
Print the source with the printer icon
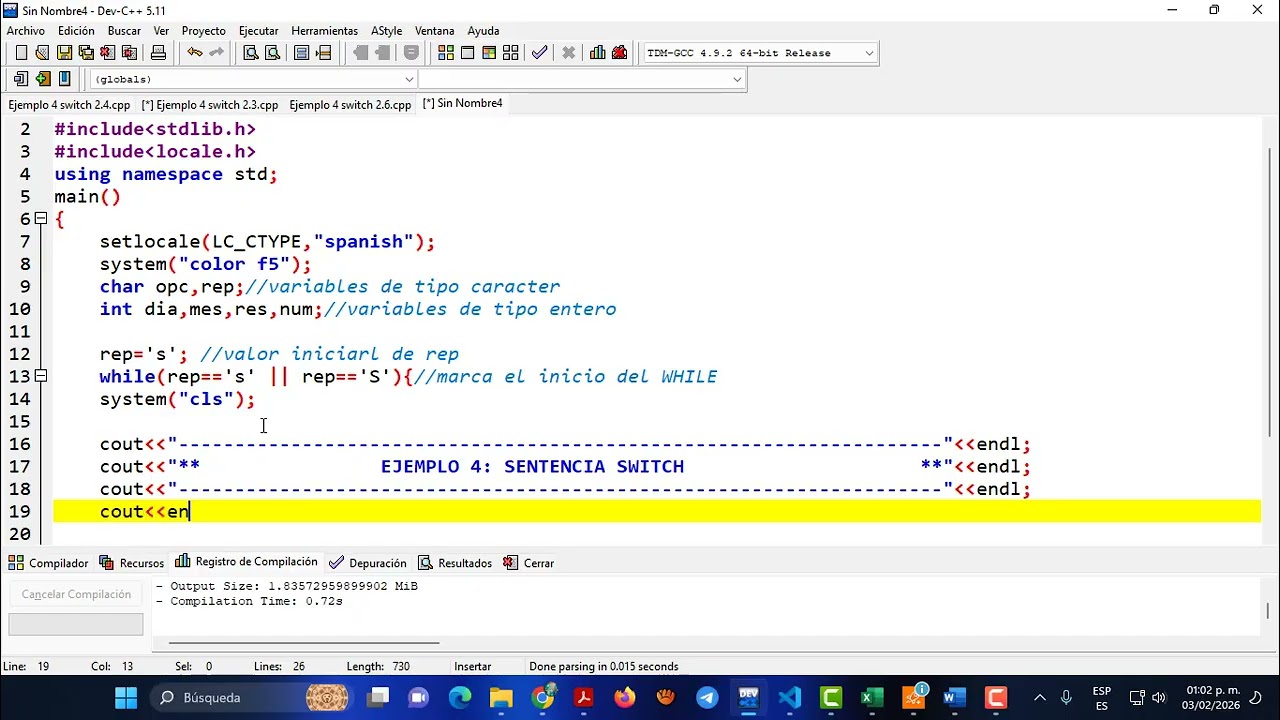pos(158,53)
